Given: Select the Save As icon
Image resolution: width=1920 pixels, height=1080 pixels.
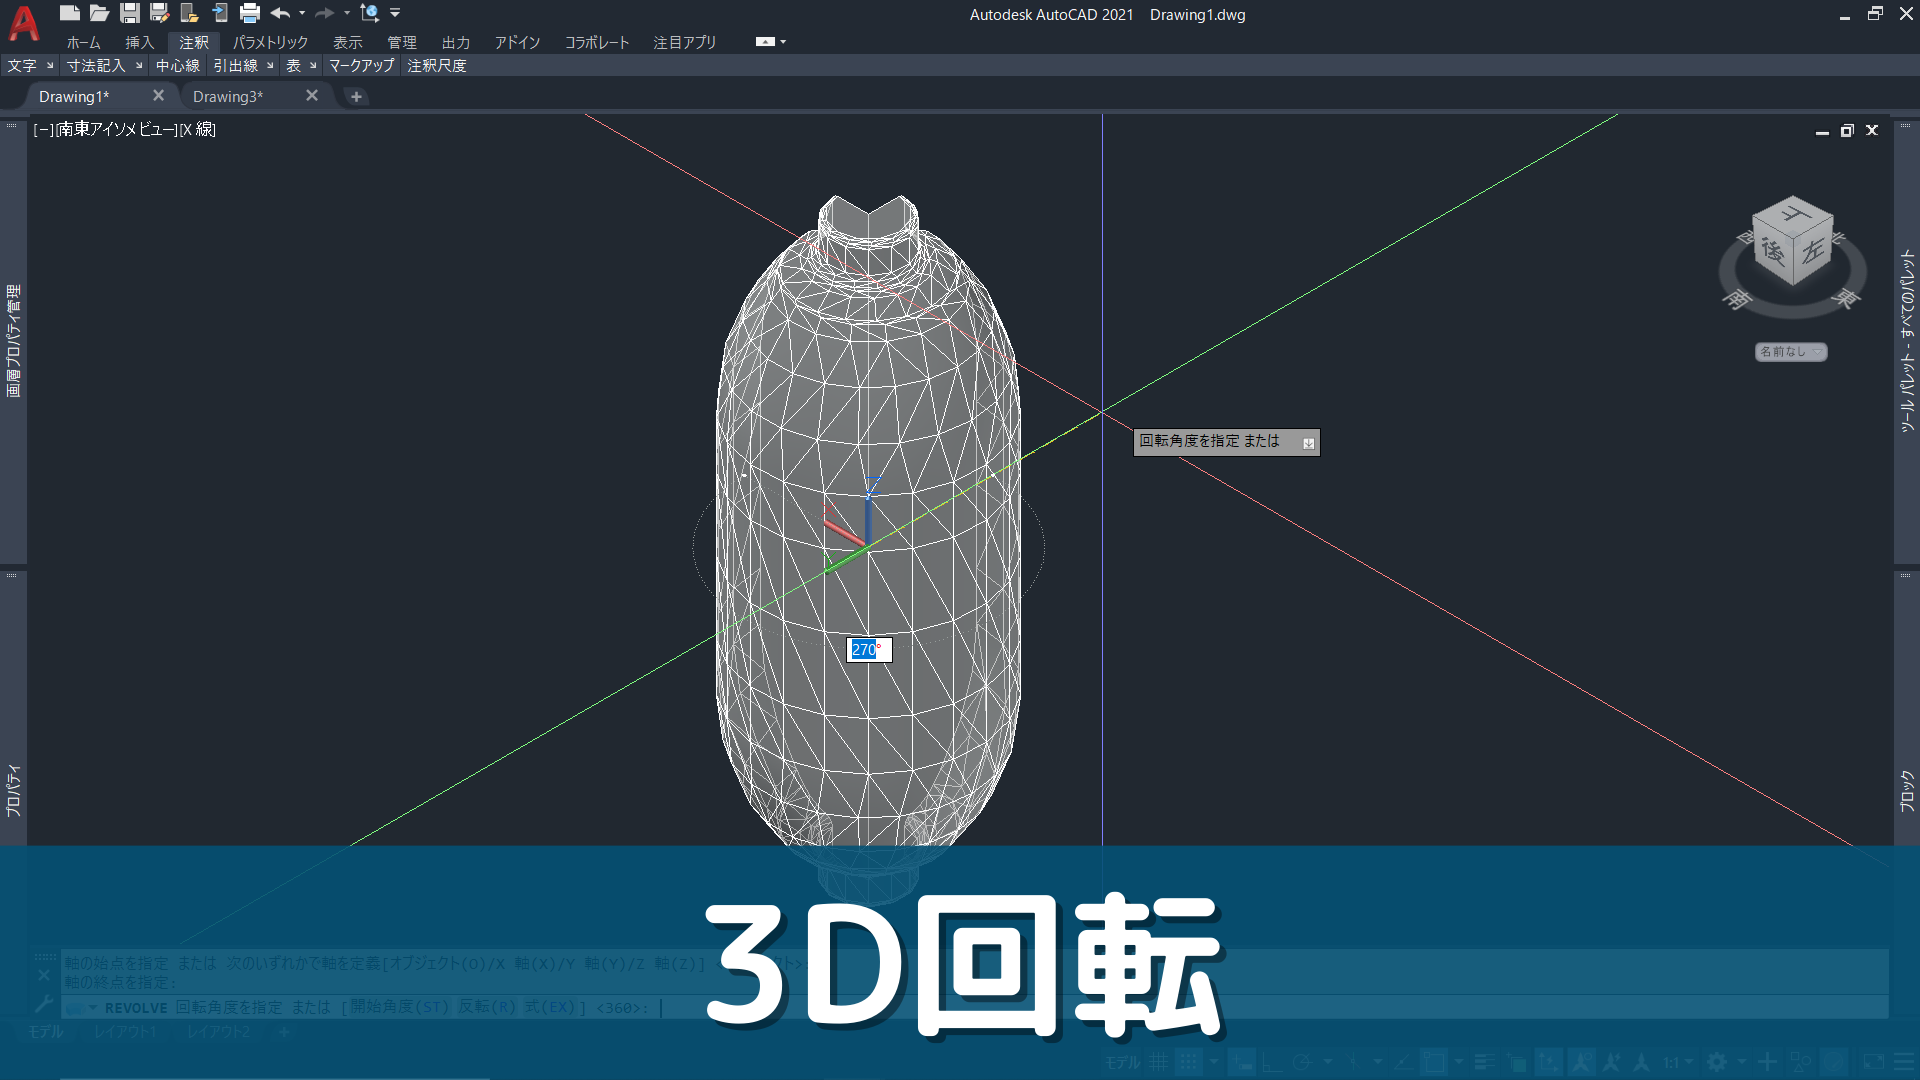Looking at the screenshot, I should [158, 13].
